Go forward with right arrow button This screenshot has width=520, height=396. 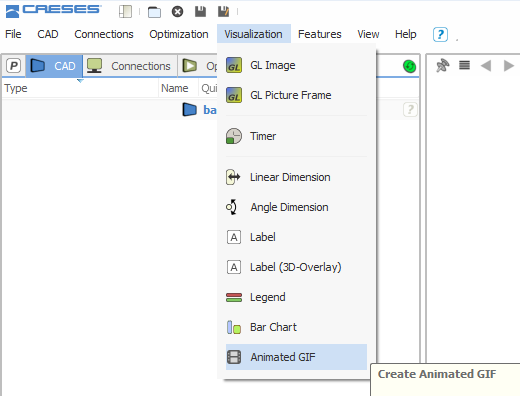tap(509, 66)
